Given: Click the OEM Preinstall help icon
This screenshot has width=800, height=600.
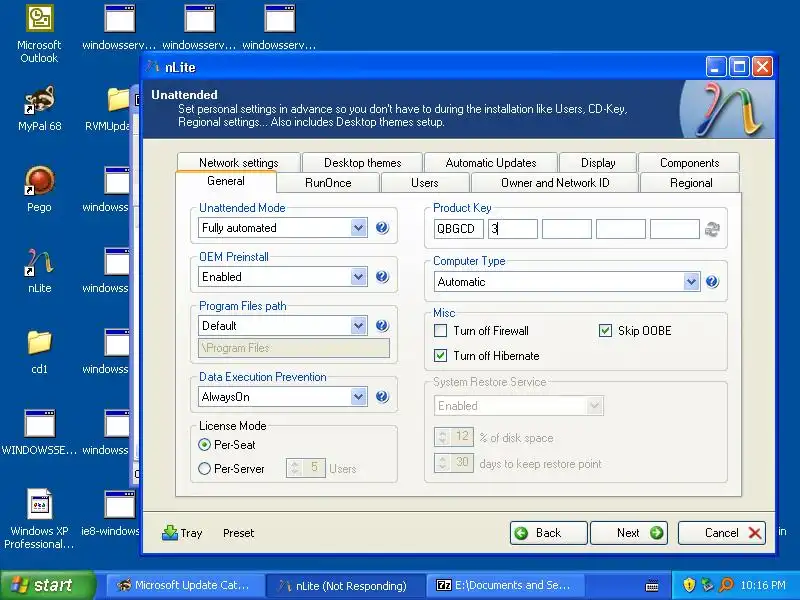Looking at the screenshot, I should (x=382, y=277).
